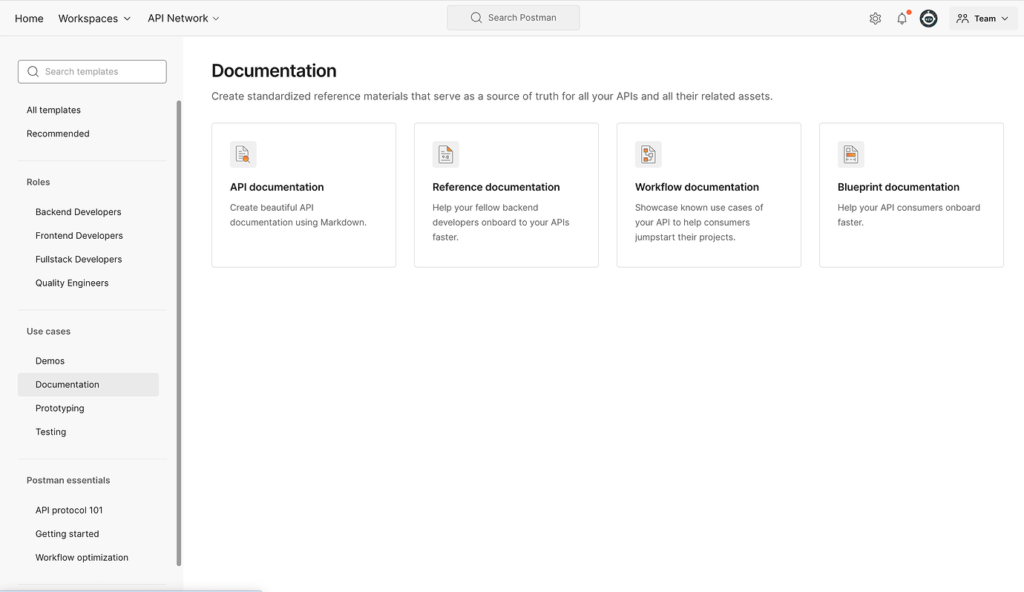Expand the Workspaces dropdown

coord(94,18)
